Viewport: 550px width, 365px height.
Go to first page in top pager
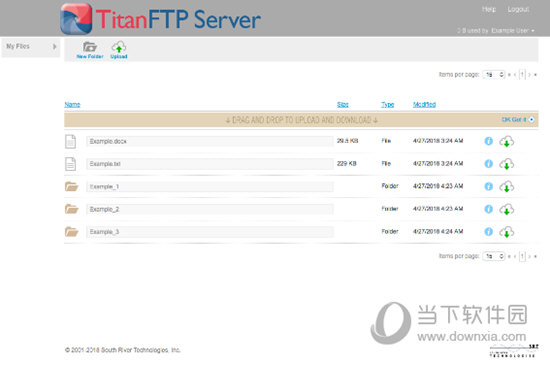[x=509, y=74]
